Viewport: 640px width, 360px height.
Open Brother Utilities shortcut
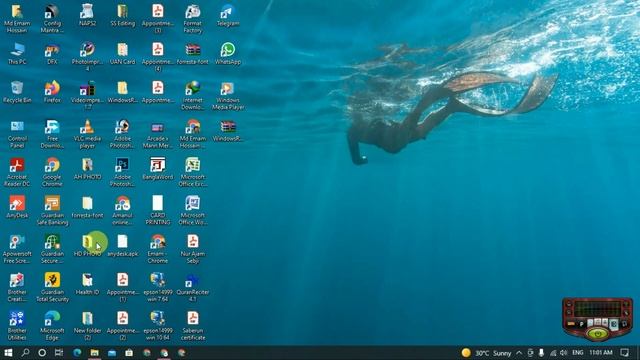click(17, 326)
